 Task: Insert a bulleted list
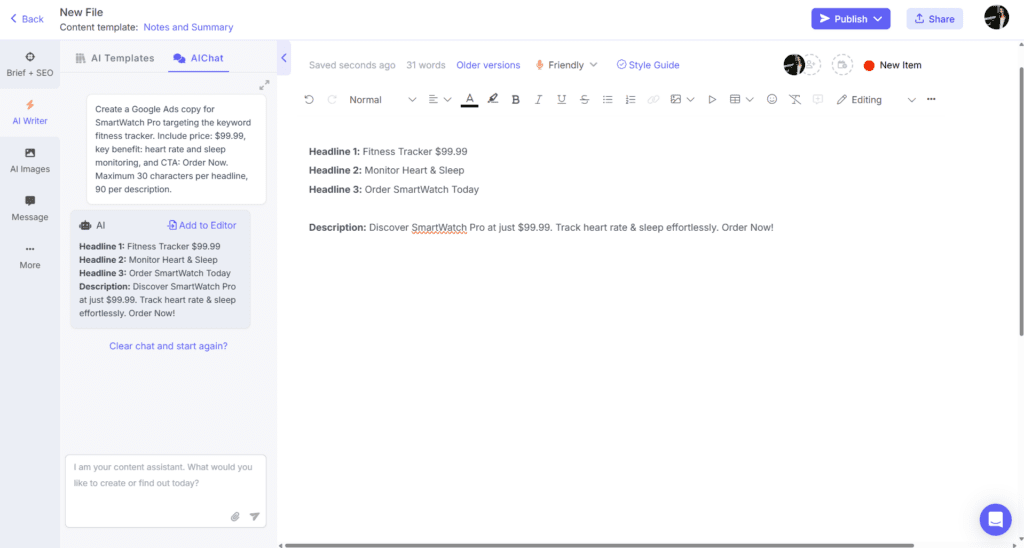(x=607, y=99)
